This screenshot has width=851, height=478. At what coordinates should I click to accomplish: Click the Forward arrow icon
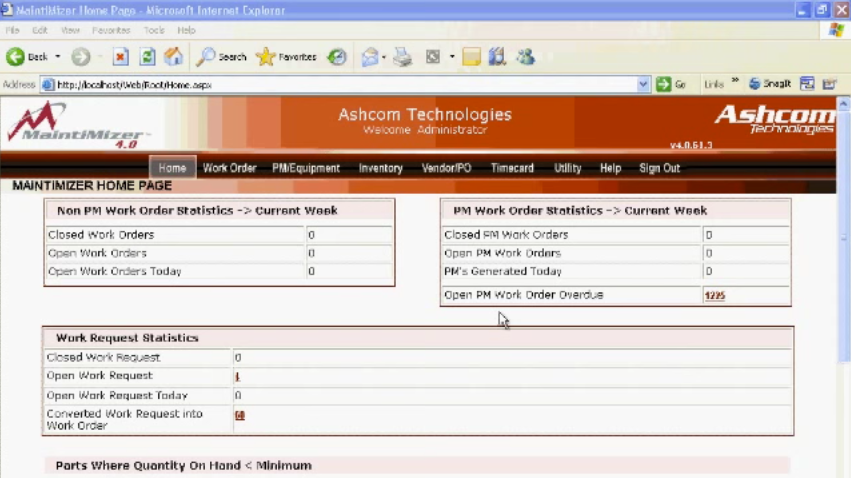pos(81,56)
